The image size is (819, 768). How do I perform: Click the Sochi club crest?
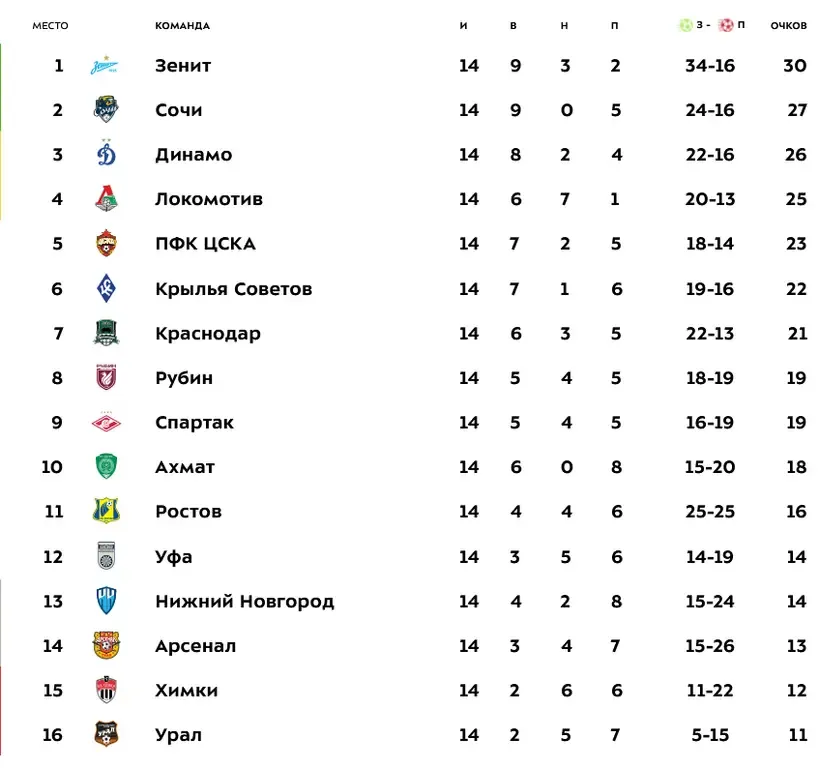(x=106, y=110)
